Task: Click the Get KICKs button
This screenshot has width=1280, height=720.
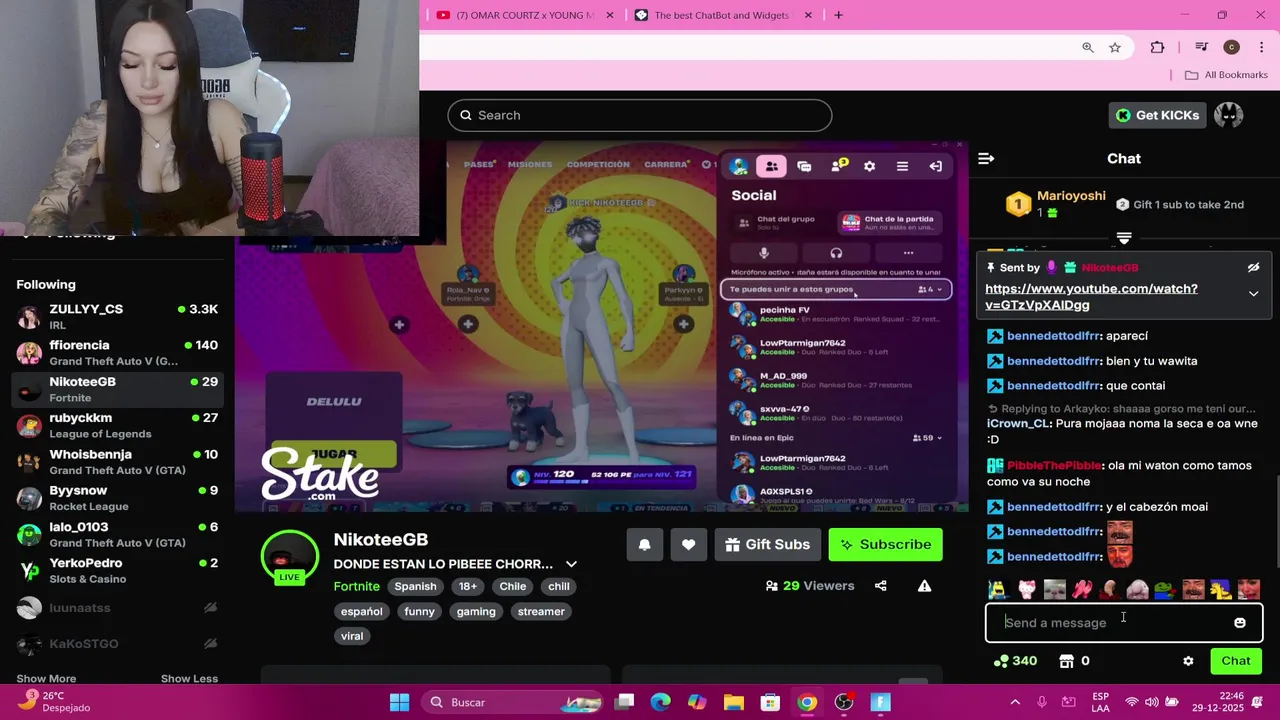Action: coord(1157,115)
